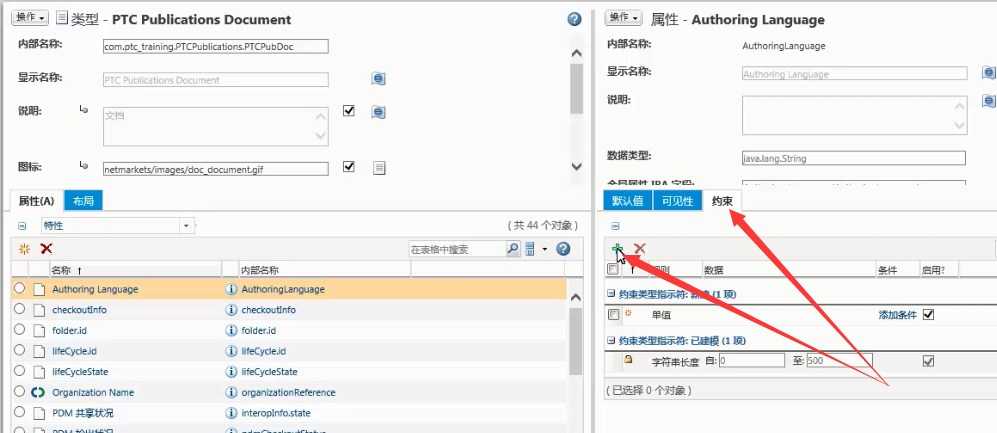Check the select-all constraints header checkbox
The height and width of the screenshot is (433, 997).
click(x=613, y=269)
